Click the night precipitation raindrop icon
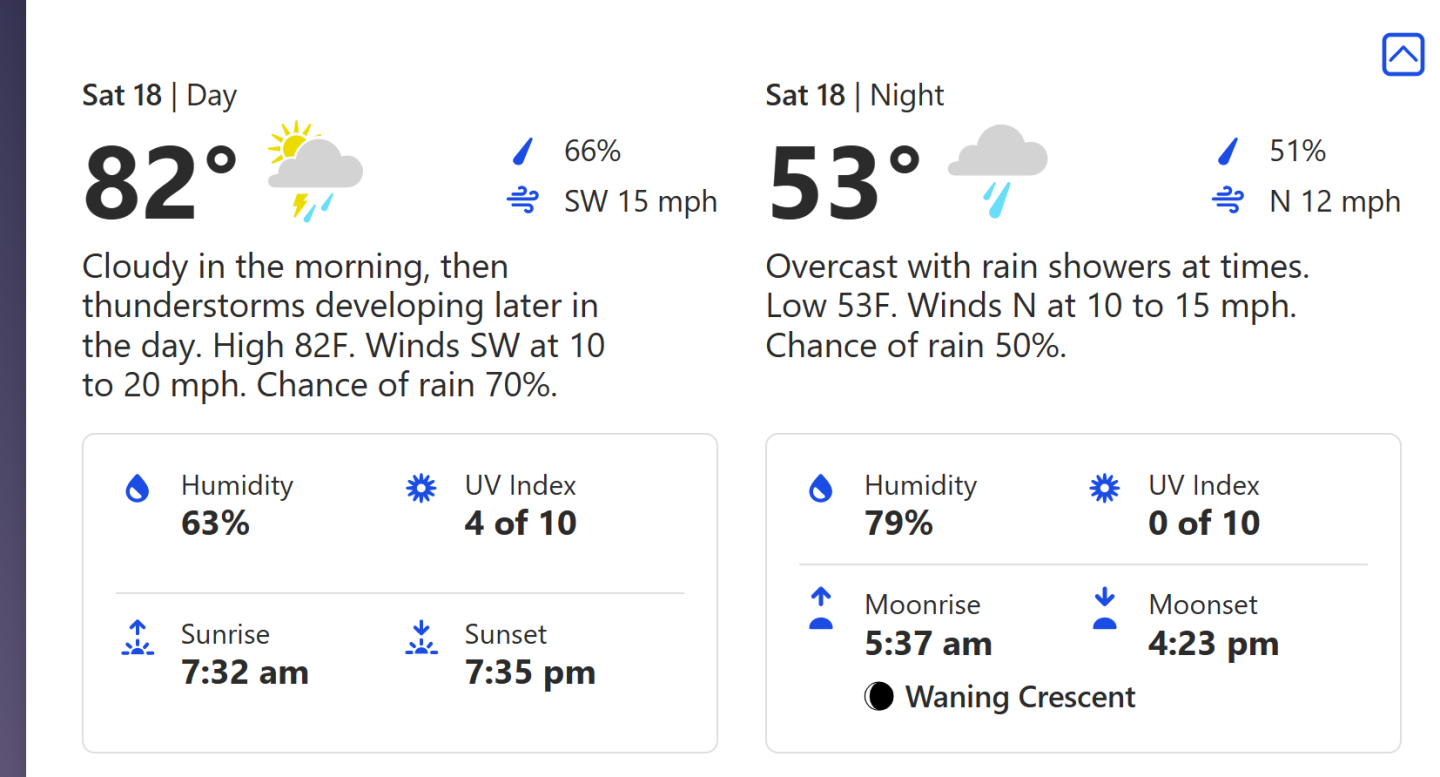1440x777 pixels. click(x=1228, y=151)
